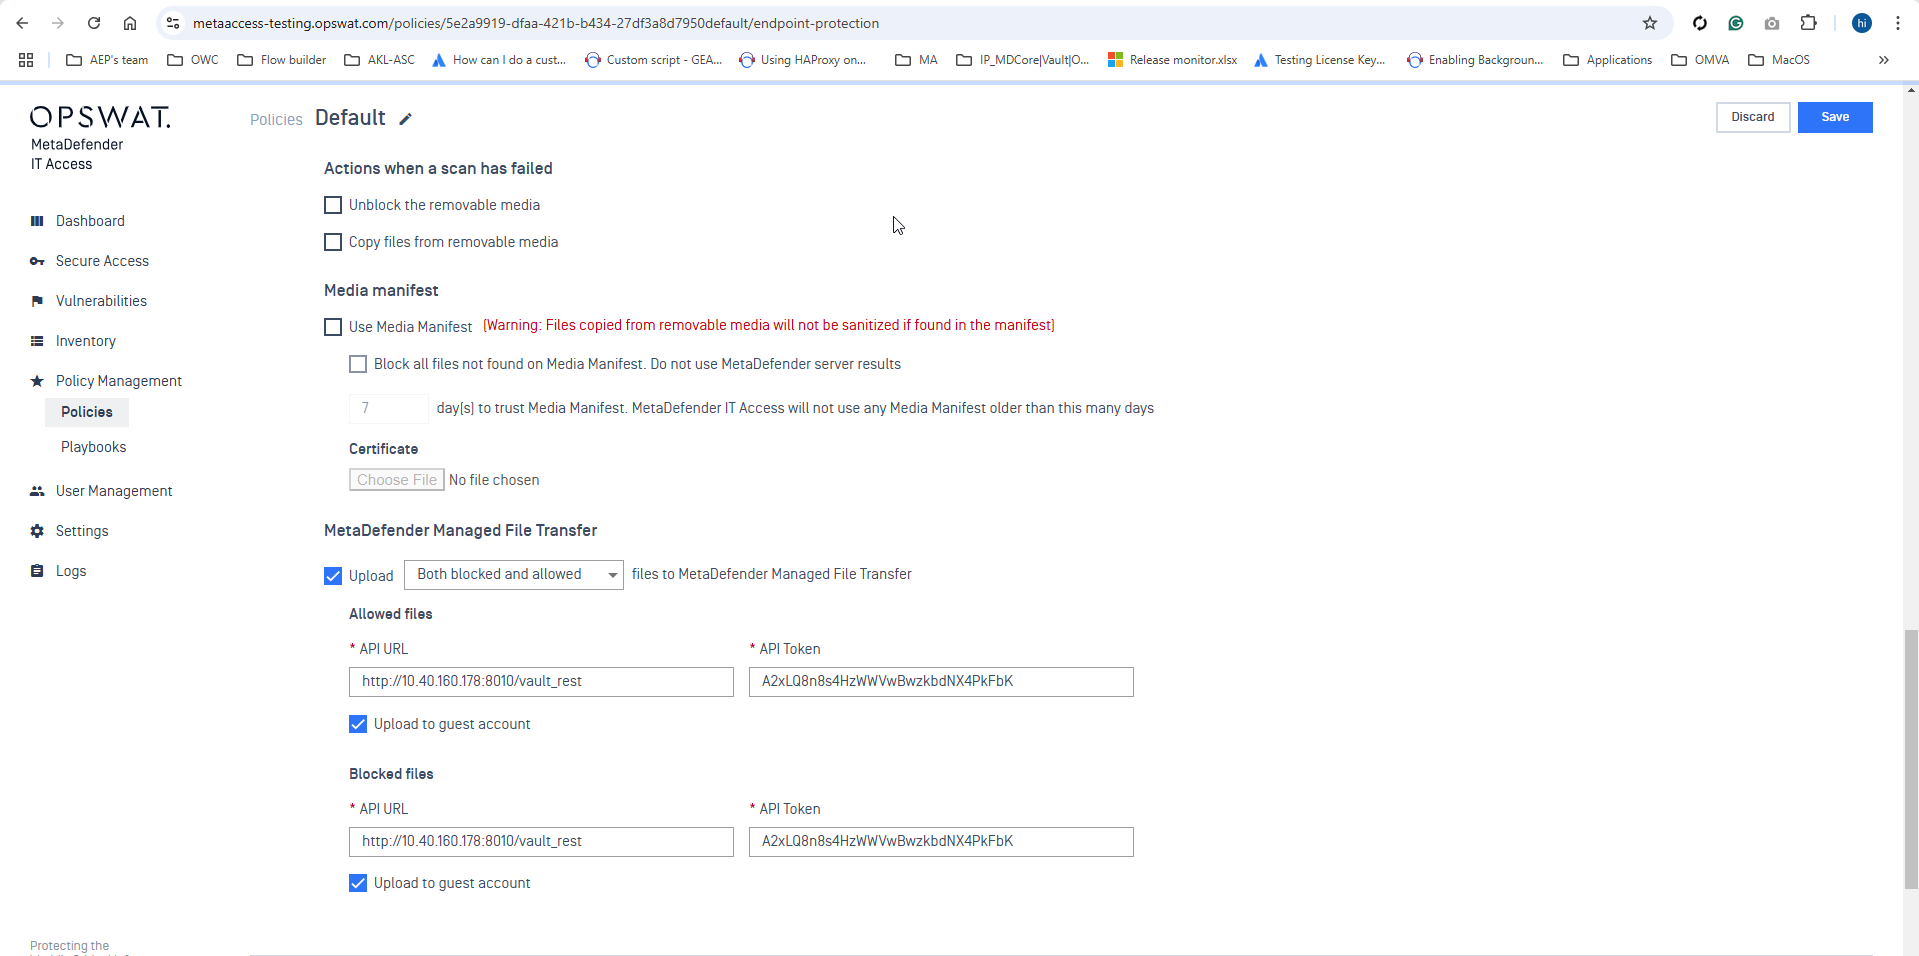Bookmark this page with the star icon

point(1650,23)
